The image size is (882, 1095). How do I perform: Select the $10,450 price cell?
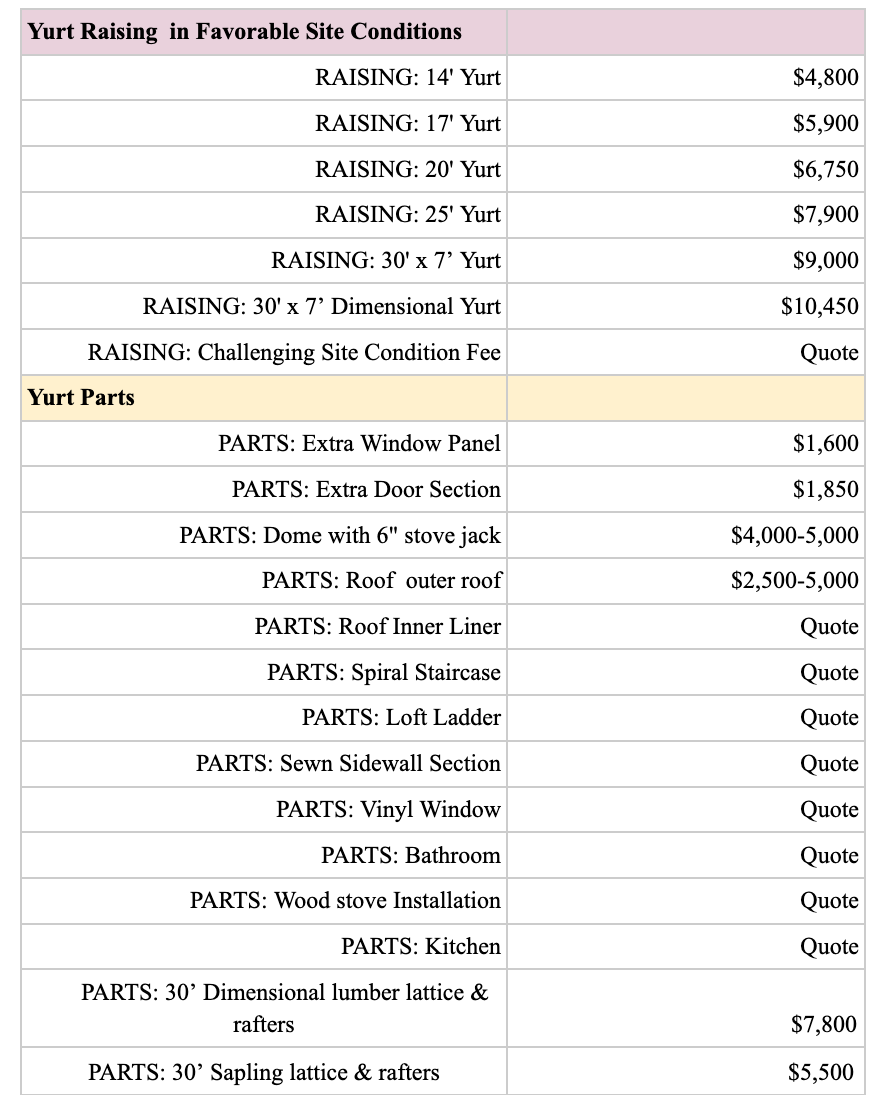pos(820,306)
